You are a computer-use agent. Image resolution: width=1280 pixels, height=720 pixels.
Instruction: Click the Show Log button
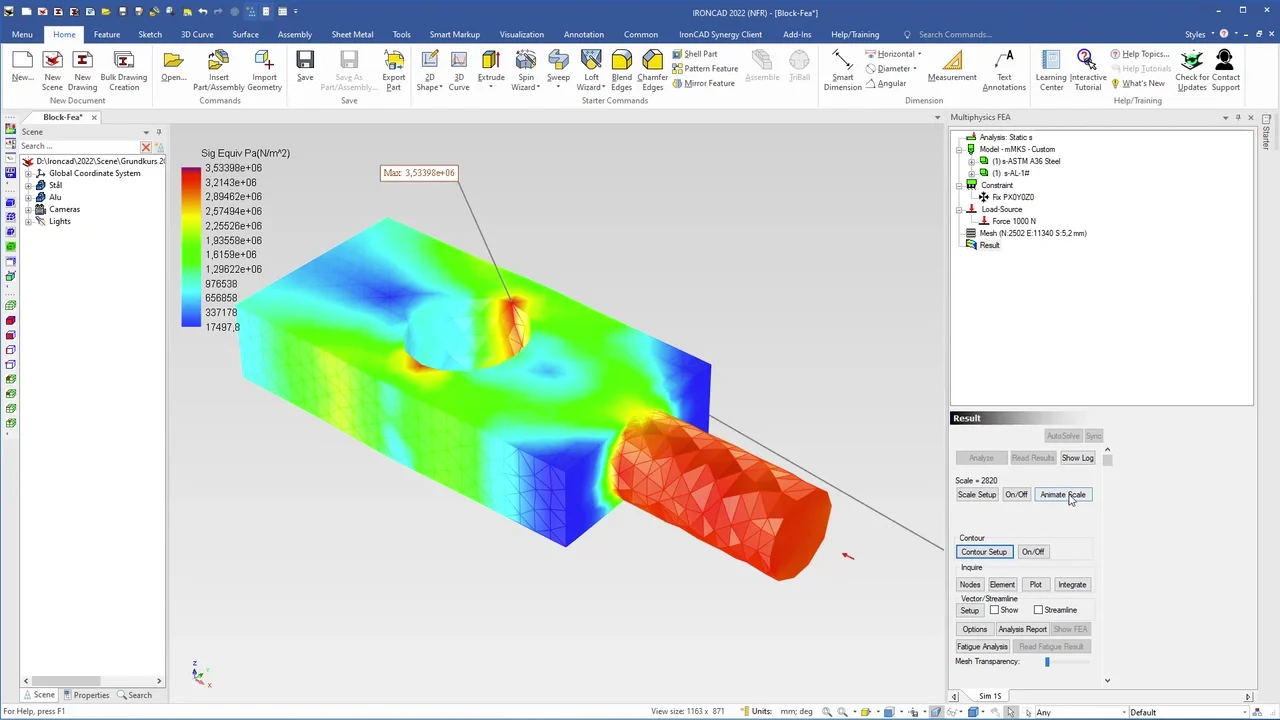pos(1077,458)
